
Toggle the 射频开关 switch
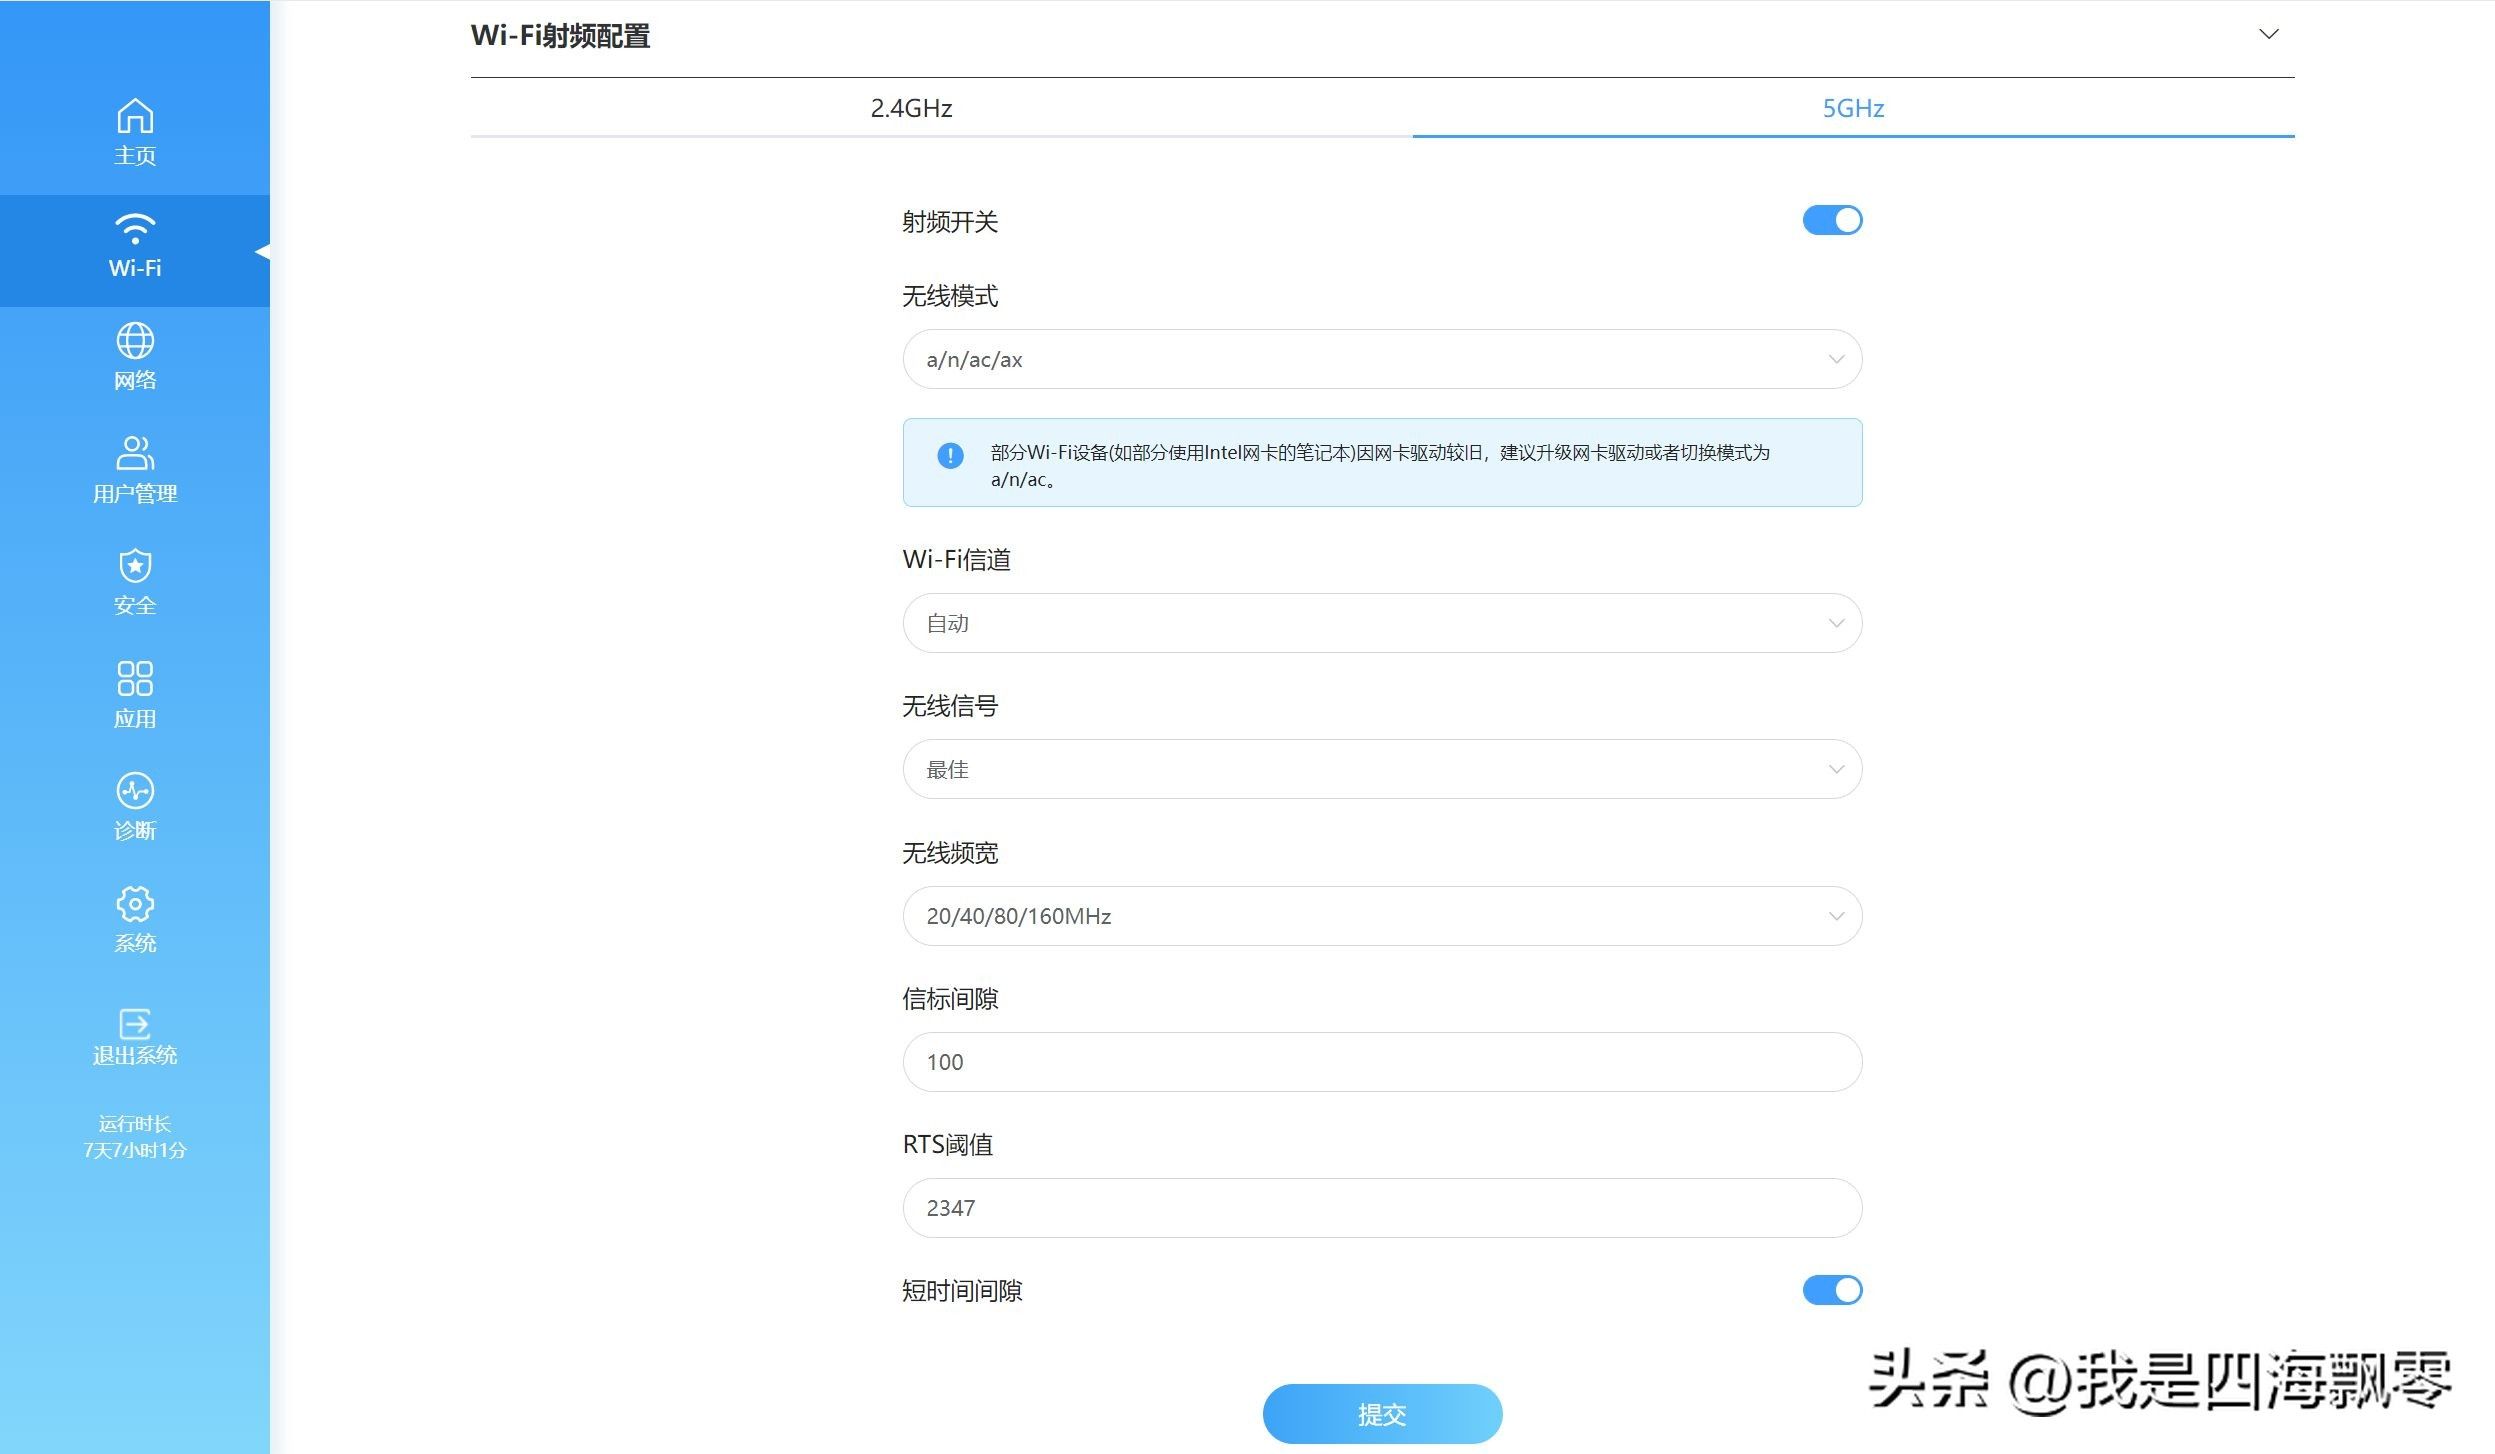coord(1831,221)
